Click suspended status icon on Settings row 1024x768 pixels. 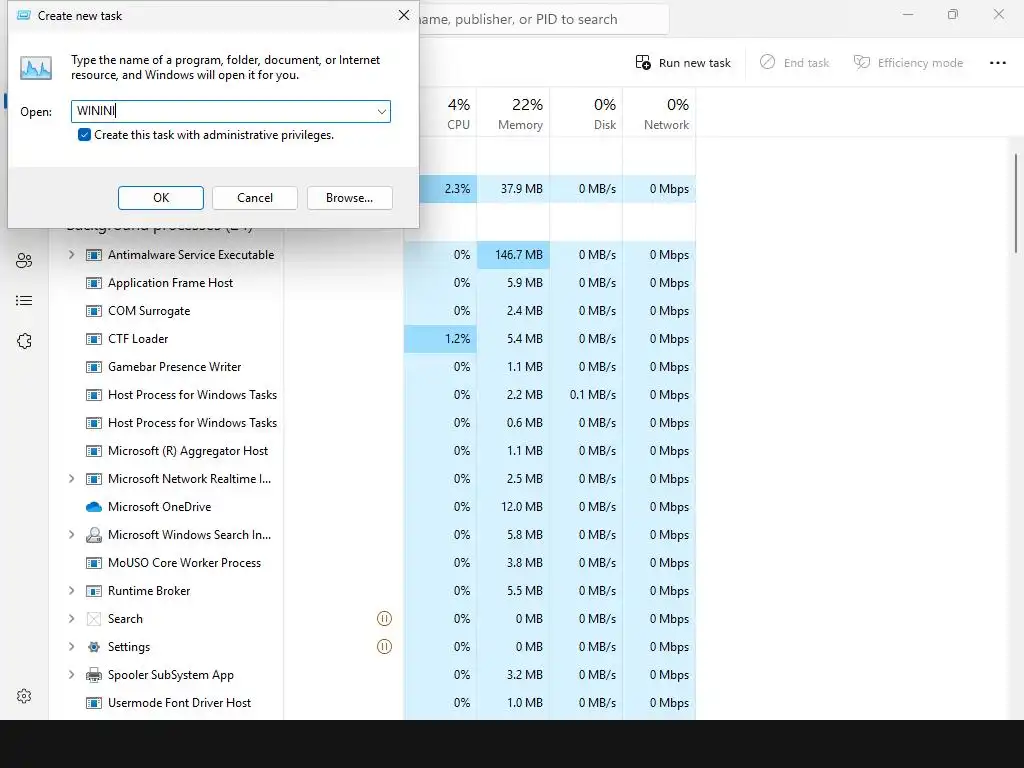(385, 647)
